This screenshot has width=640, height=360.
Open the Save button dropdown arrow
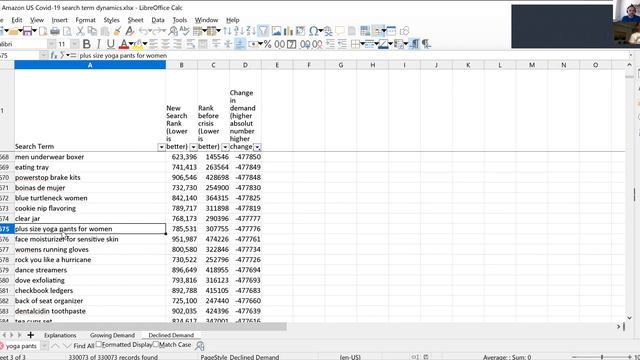[x=34, y=31]
